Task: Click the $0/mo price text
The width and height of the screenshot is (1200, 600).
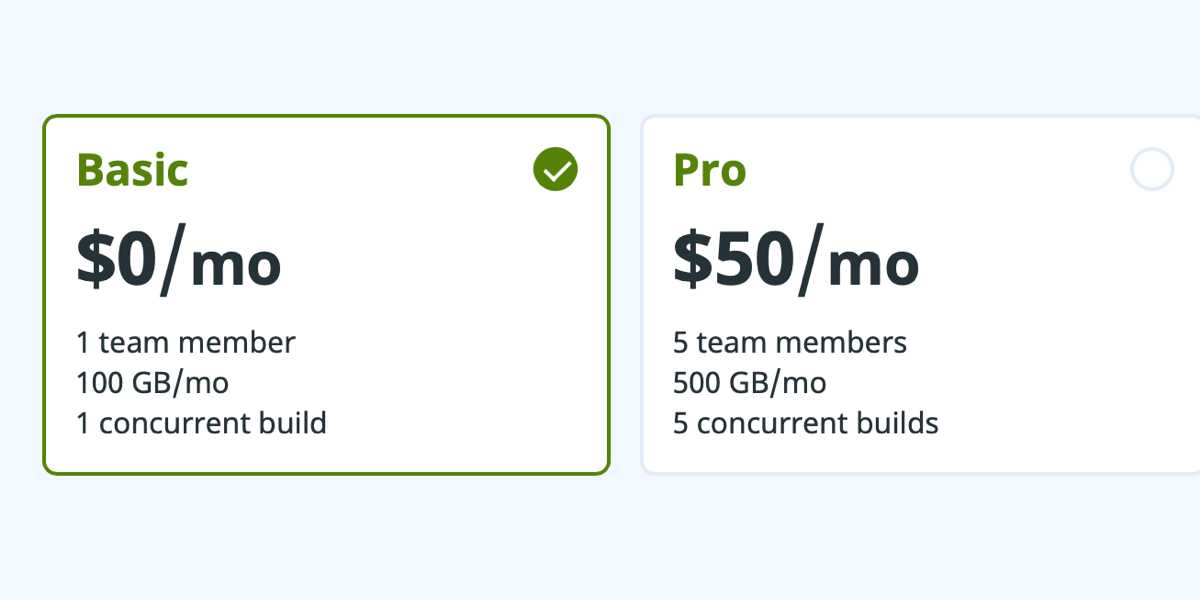Action: tap(179, 261)
